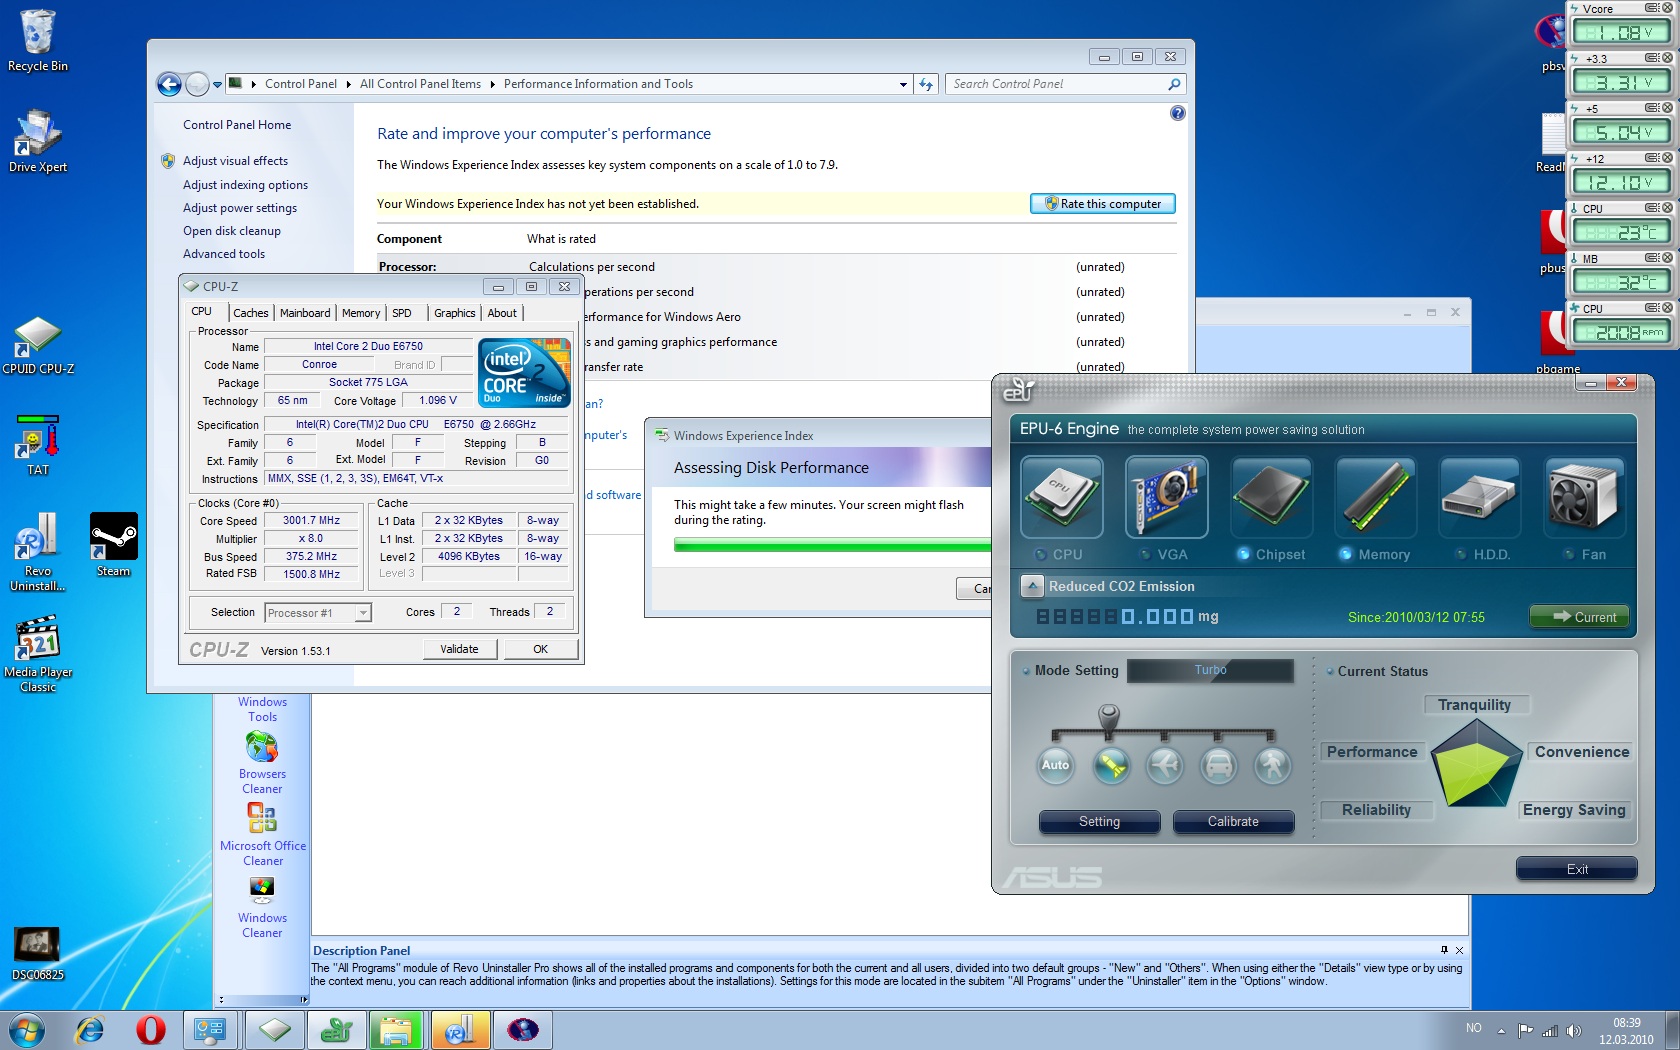Click the assessment green progress bar
Viewport: 1680px width, 1050px height.
[832, 545]
